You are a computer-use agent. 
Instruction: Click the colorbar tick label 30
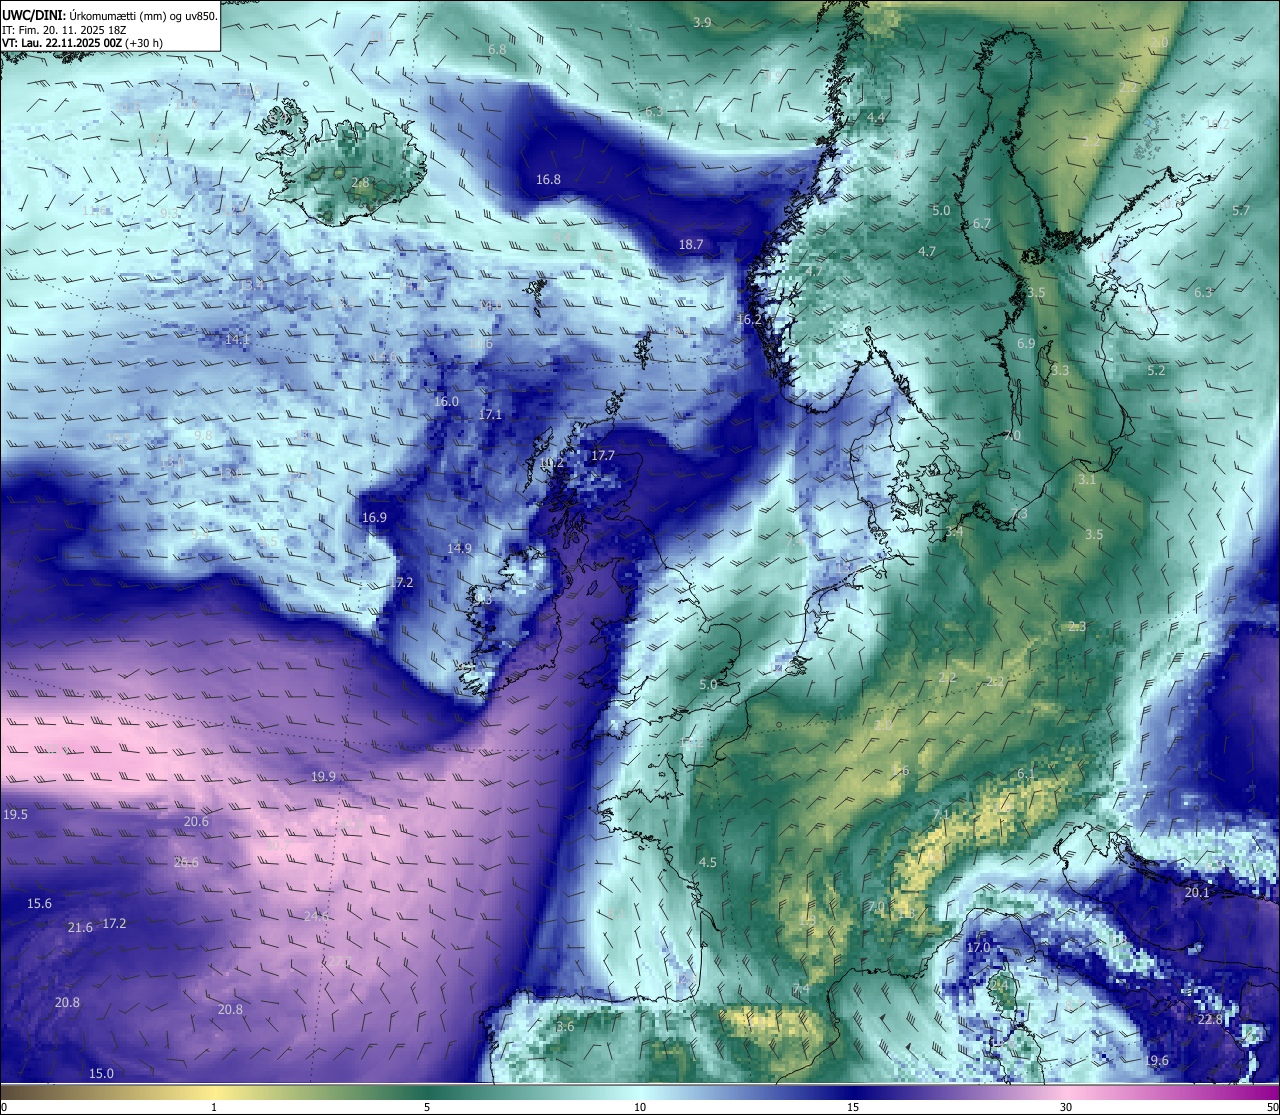(1066, 1107)
